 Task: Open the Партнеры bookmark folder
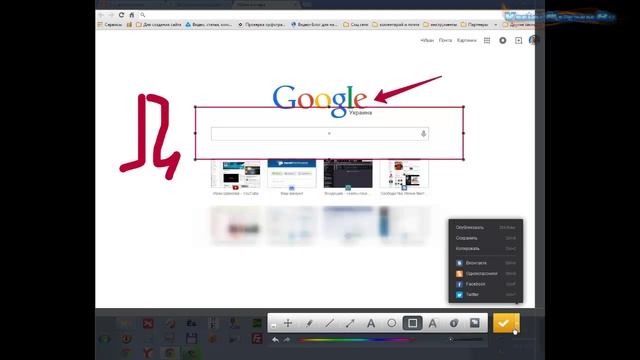pos(474,24)
